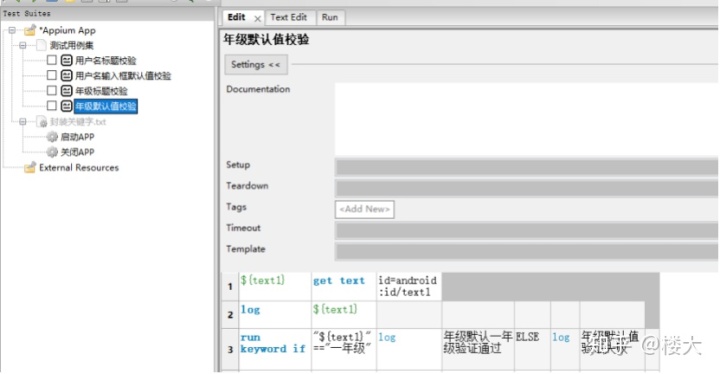Collapse the 封装关键字.txt node
720x374 pixels.
pyautogui.click(x=22, y=122)
